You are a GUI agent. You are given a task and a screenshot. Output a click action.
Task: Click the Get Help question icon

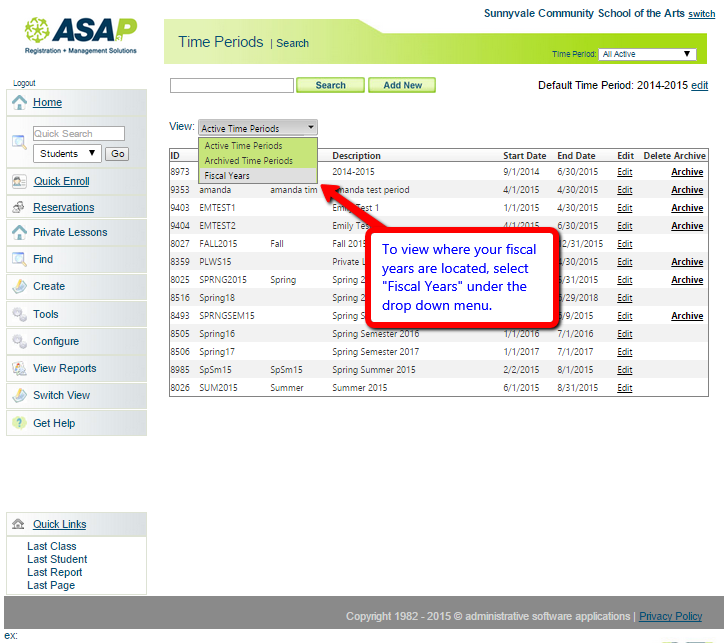pos(19,423)
